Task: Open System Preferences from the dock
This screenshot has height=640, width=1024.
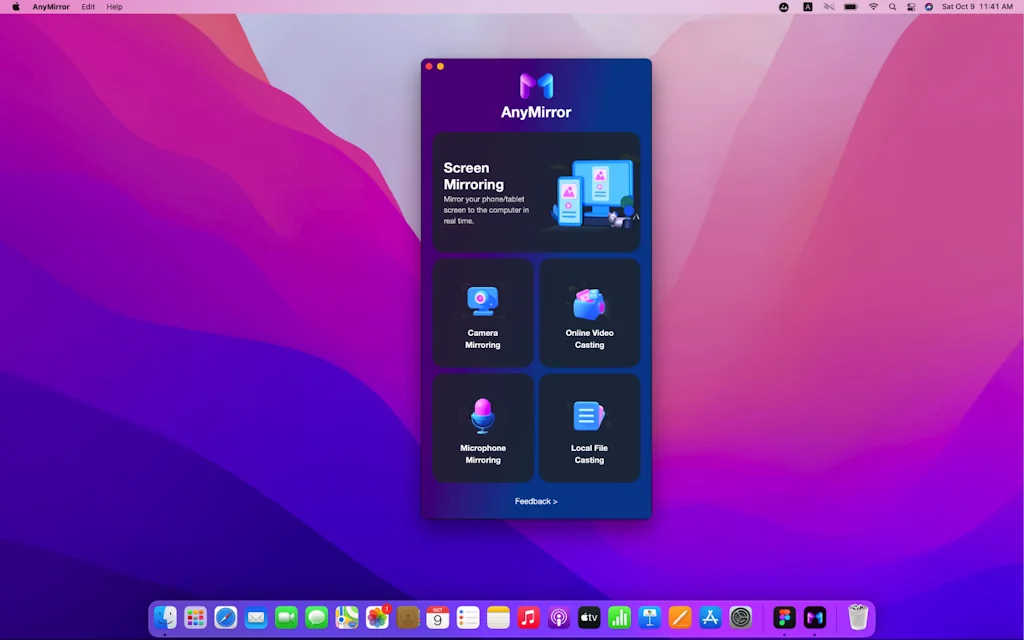Action: pos(740,618)
